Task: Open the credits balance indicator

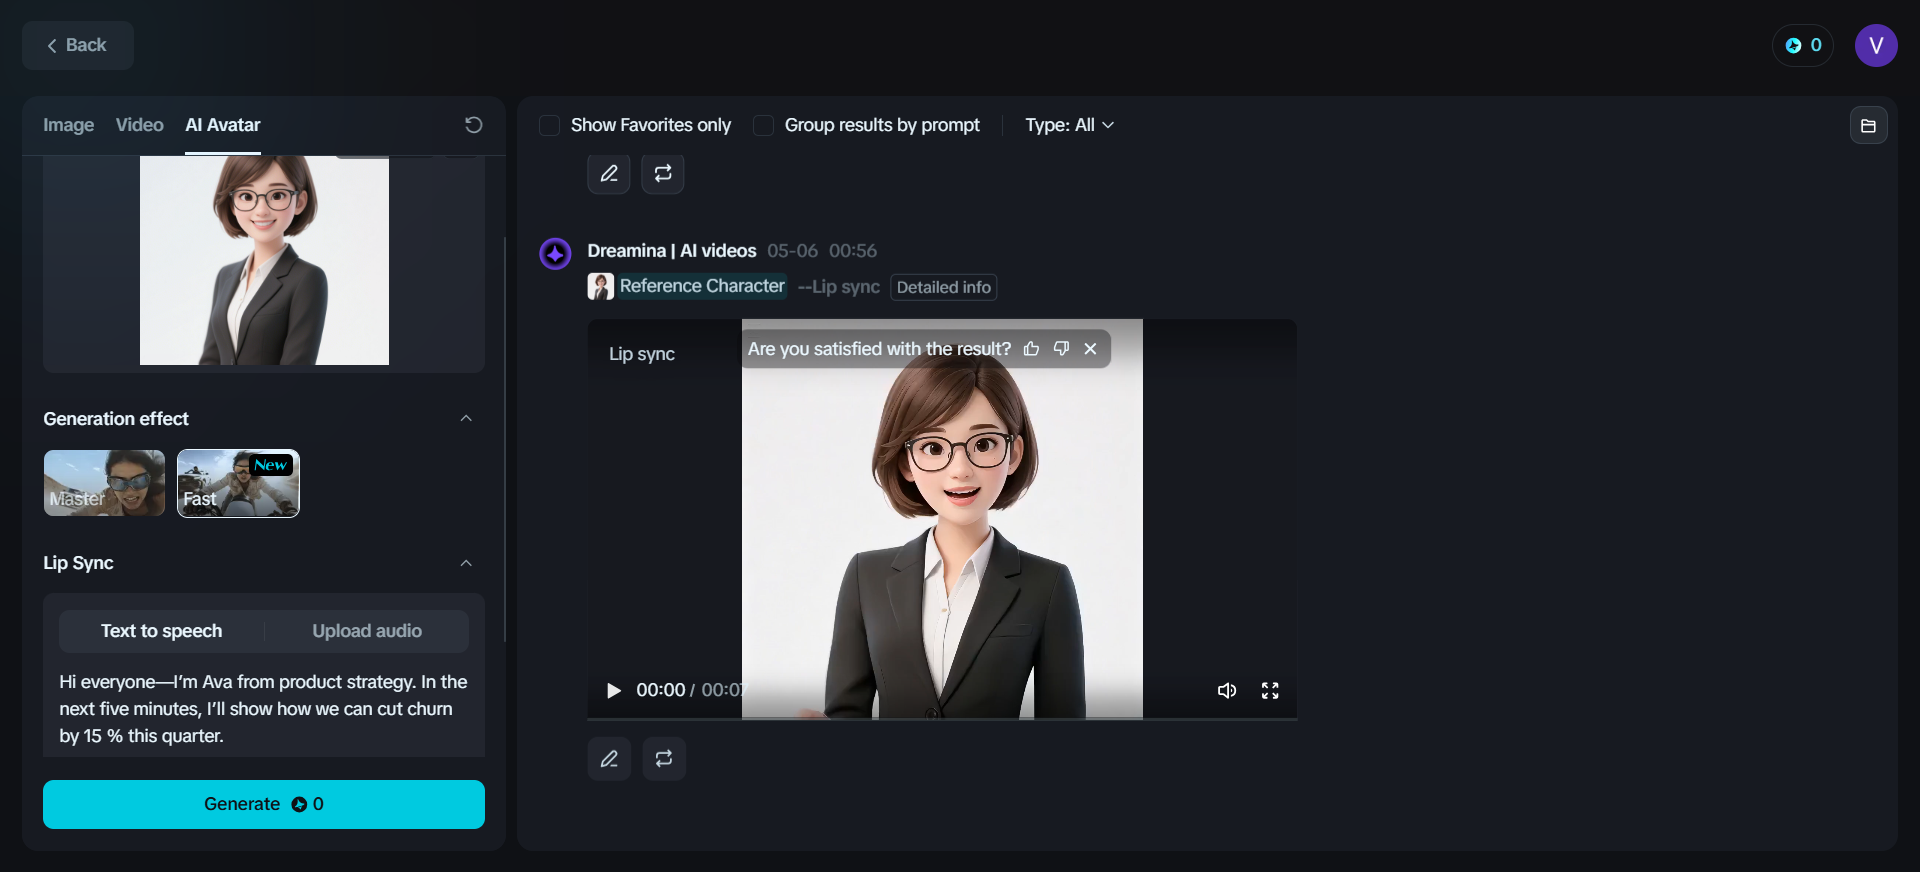Action: (x=1803, y=45)
